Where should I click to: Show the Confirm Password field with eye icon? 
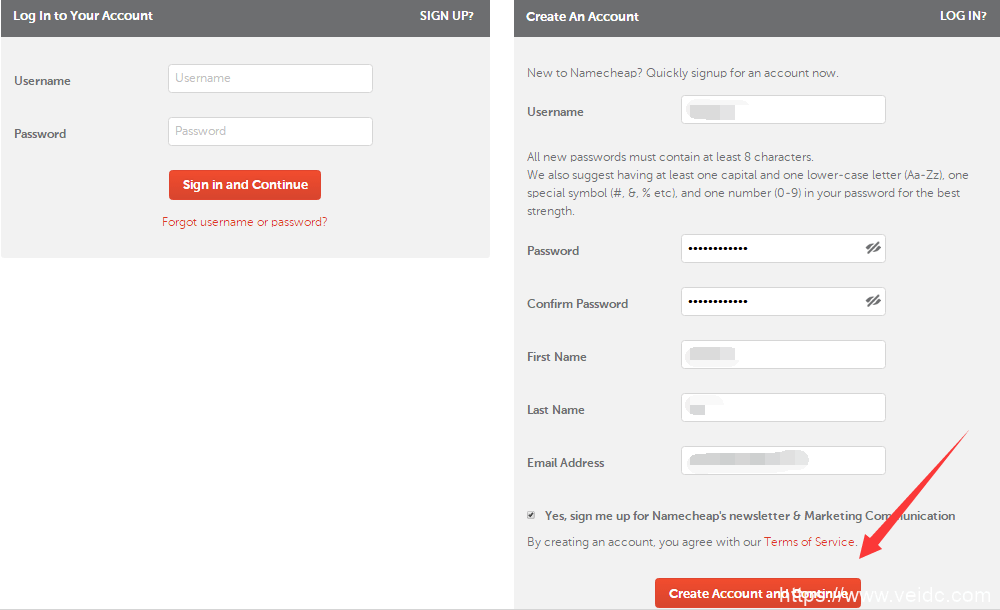[873, 301]
